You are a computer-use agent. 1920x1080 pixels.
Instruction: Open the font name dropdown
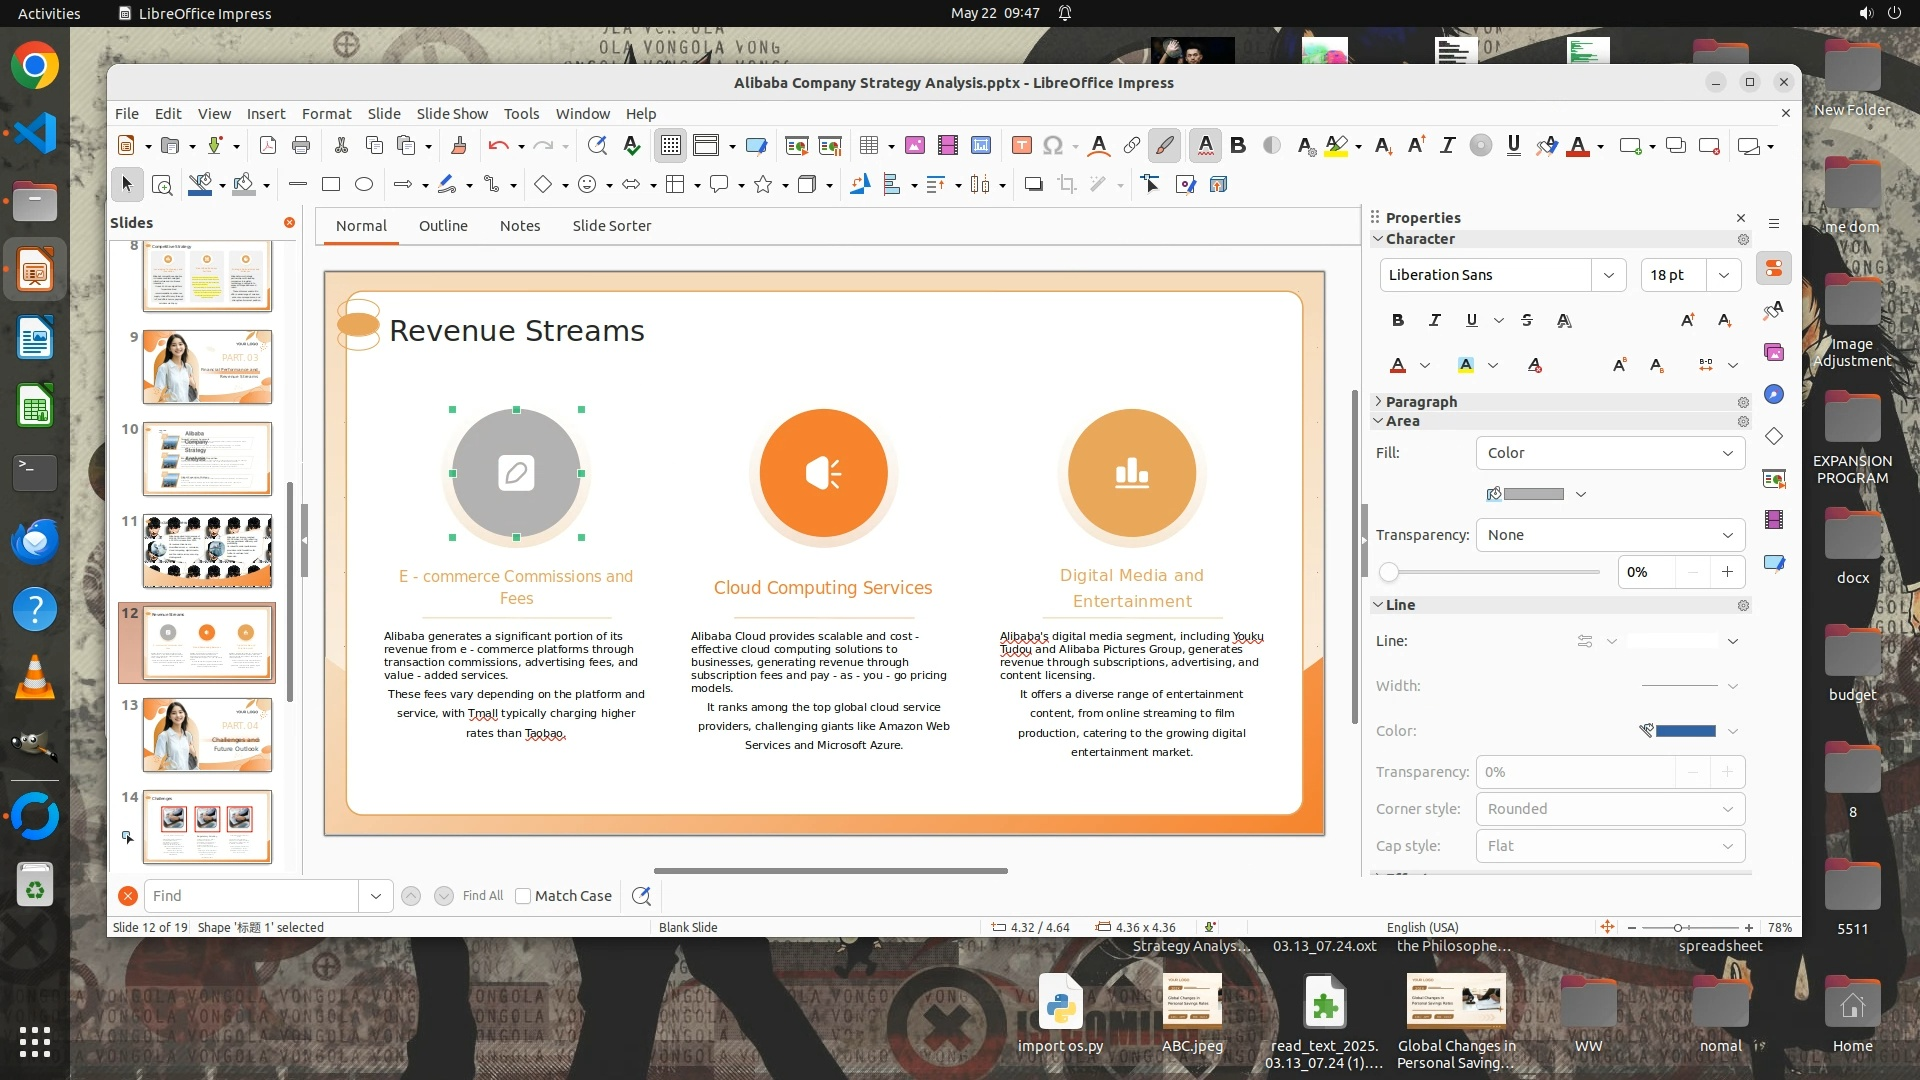tap(1608, 275)
